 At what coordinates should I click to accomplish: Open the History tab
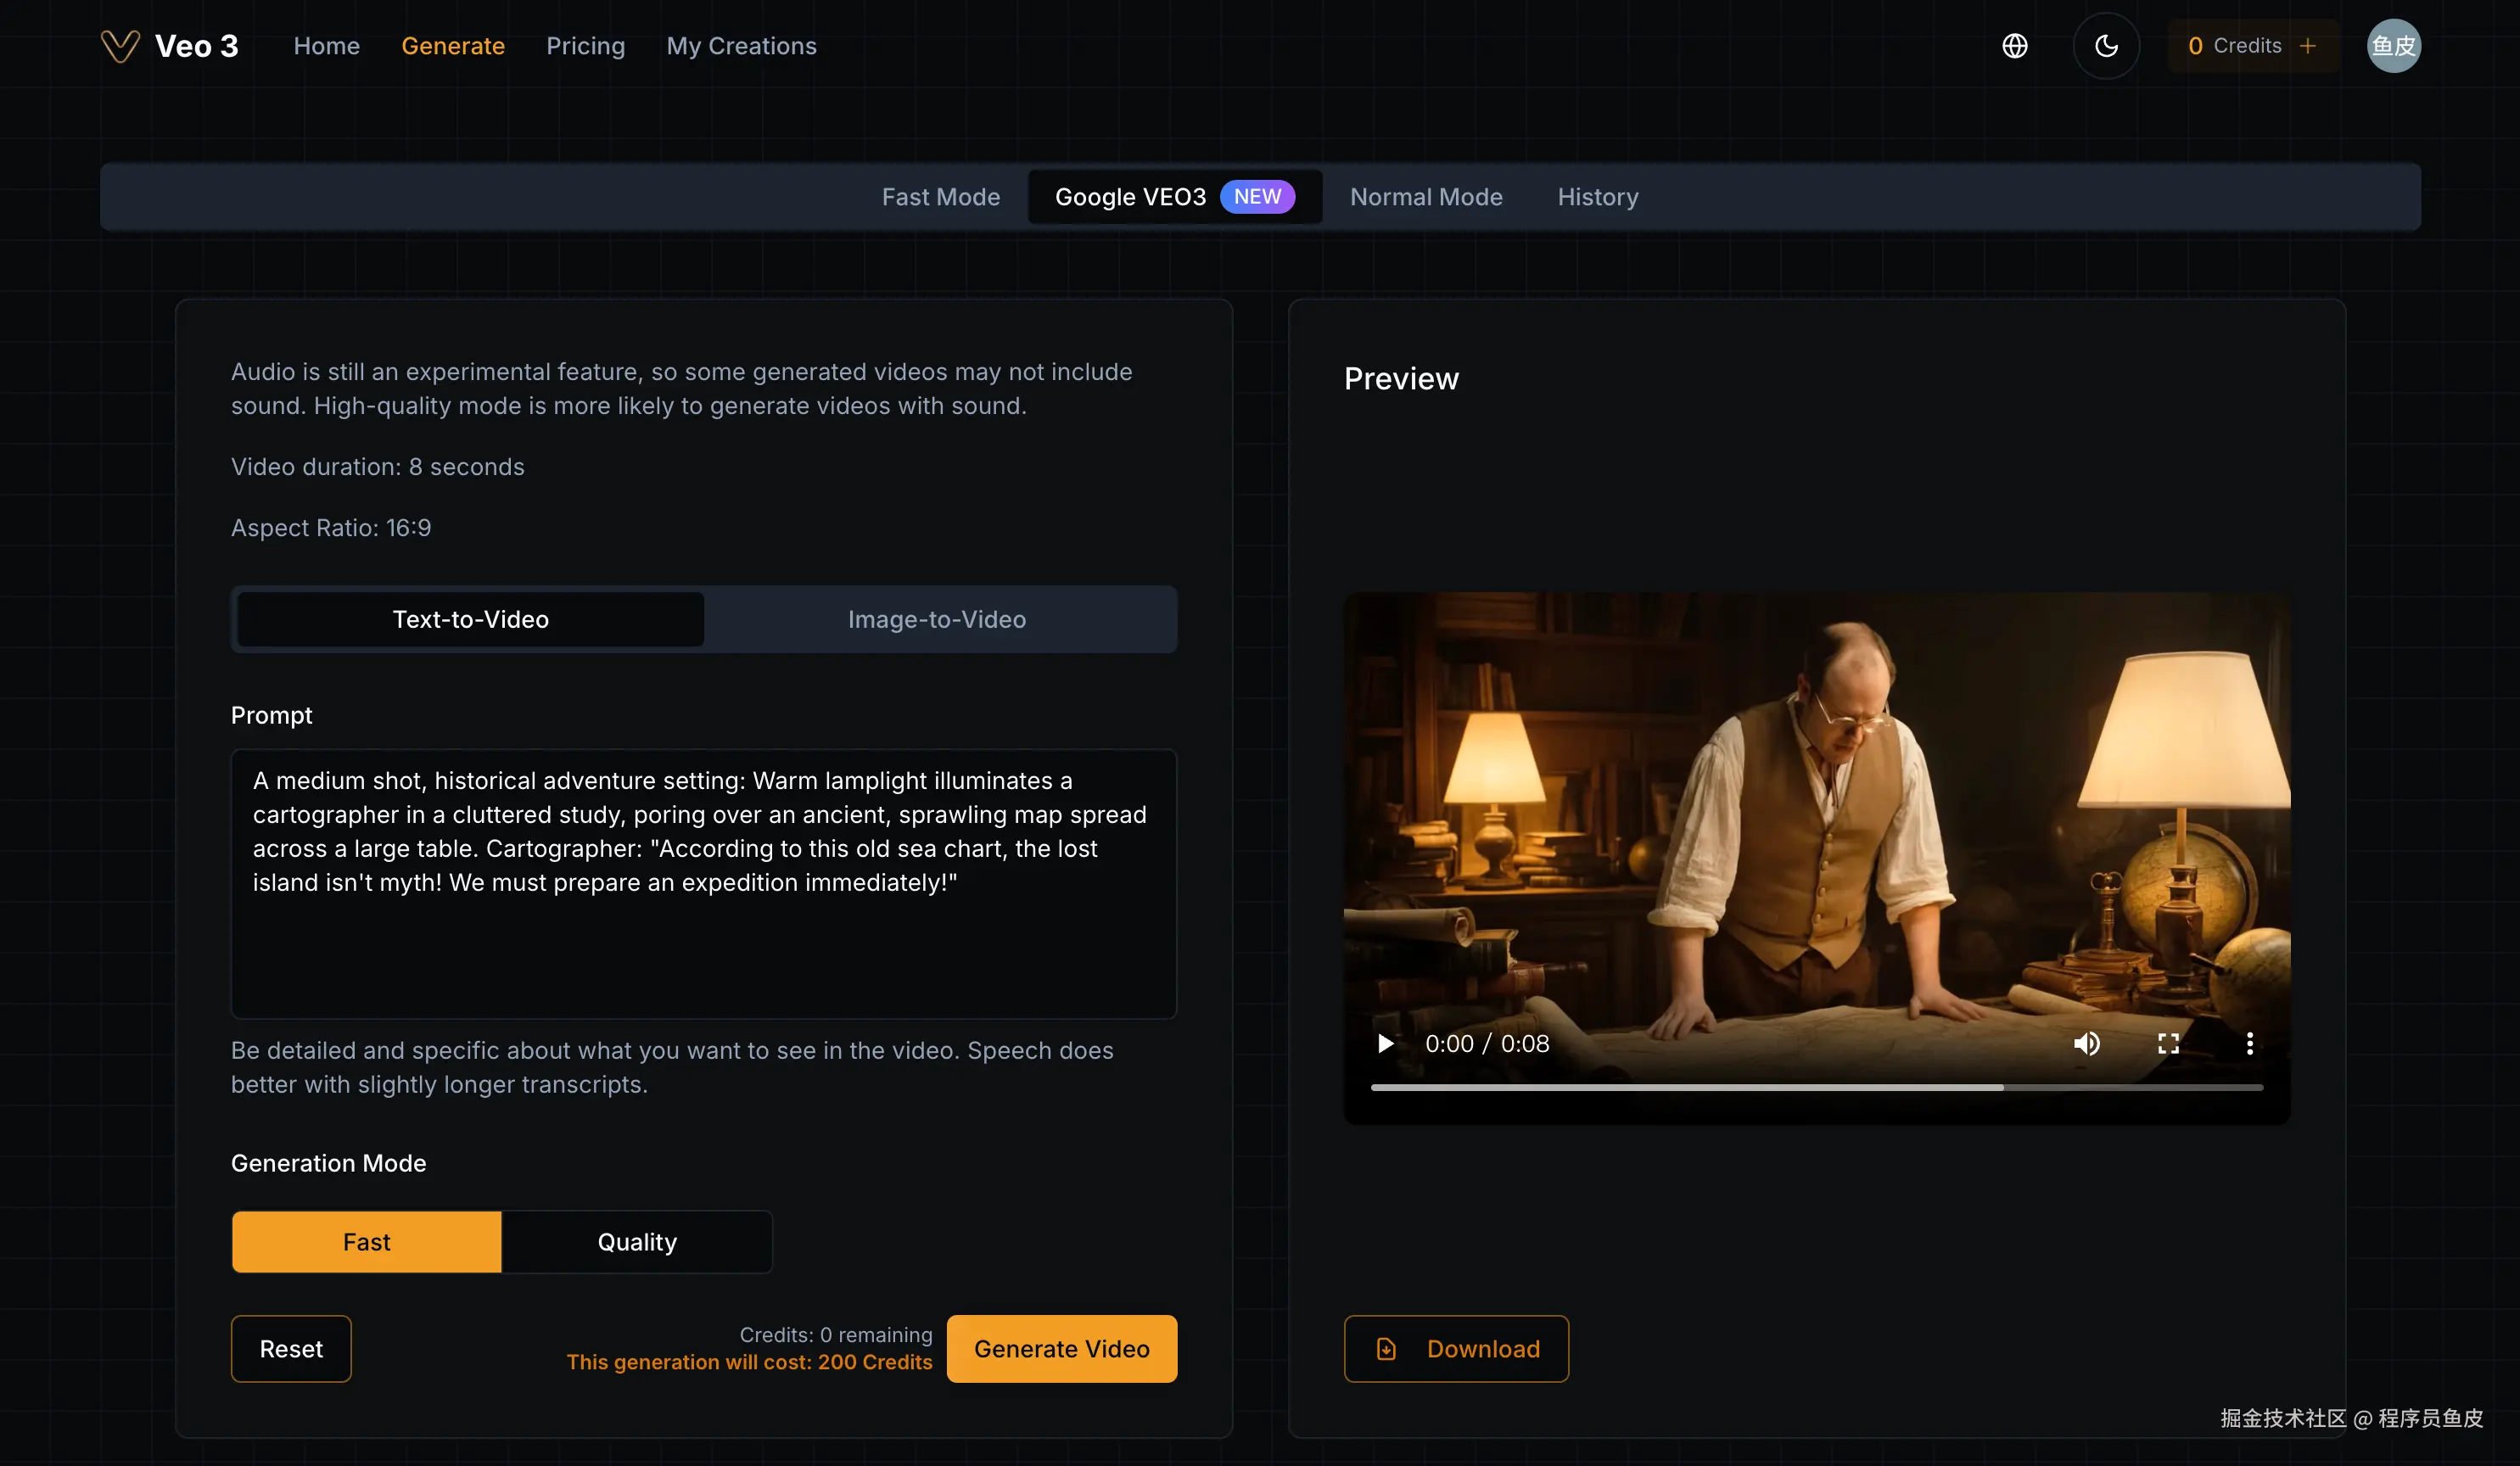[1597, 197]
